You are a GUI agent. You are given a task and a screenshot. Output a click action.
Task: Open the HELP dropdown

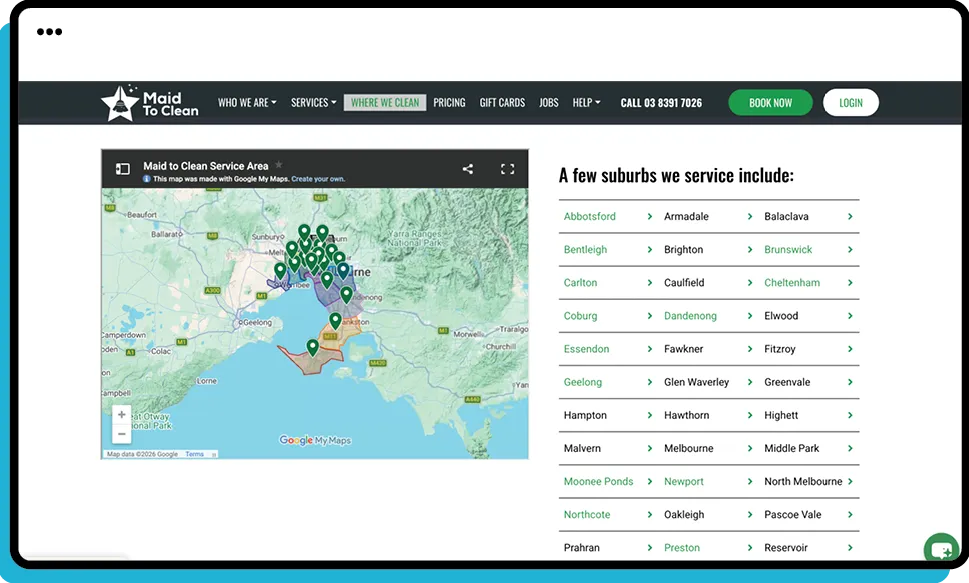click(586, 102)
